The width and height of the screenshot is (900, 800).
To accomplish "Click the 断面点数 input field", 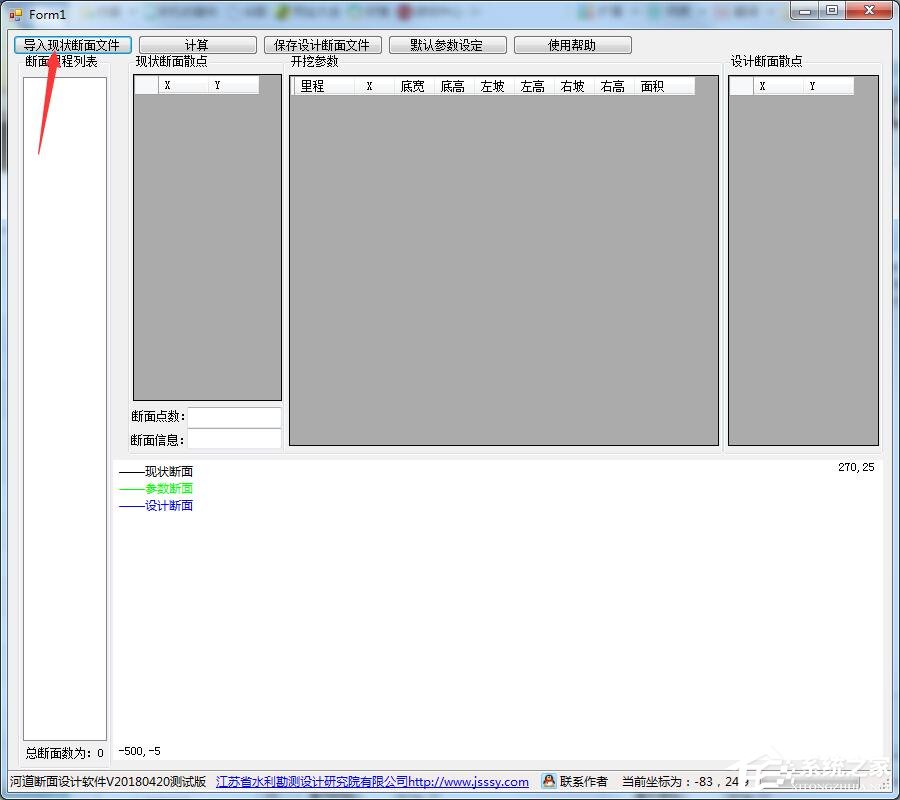I will [234, 417].
